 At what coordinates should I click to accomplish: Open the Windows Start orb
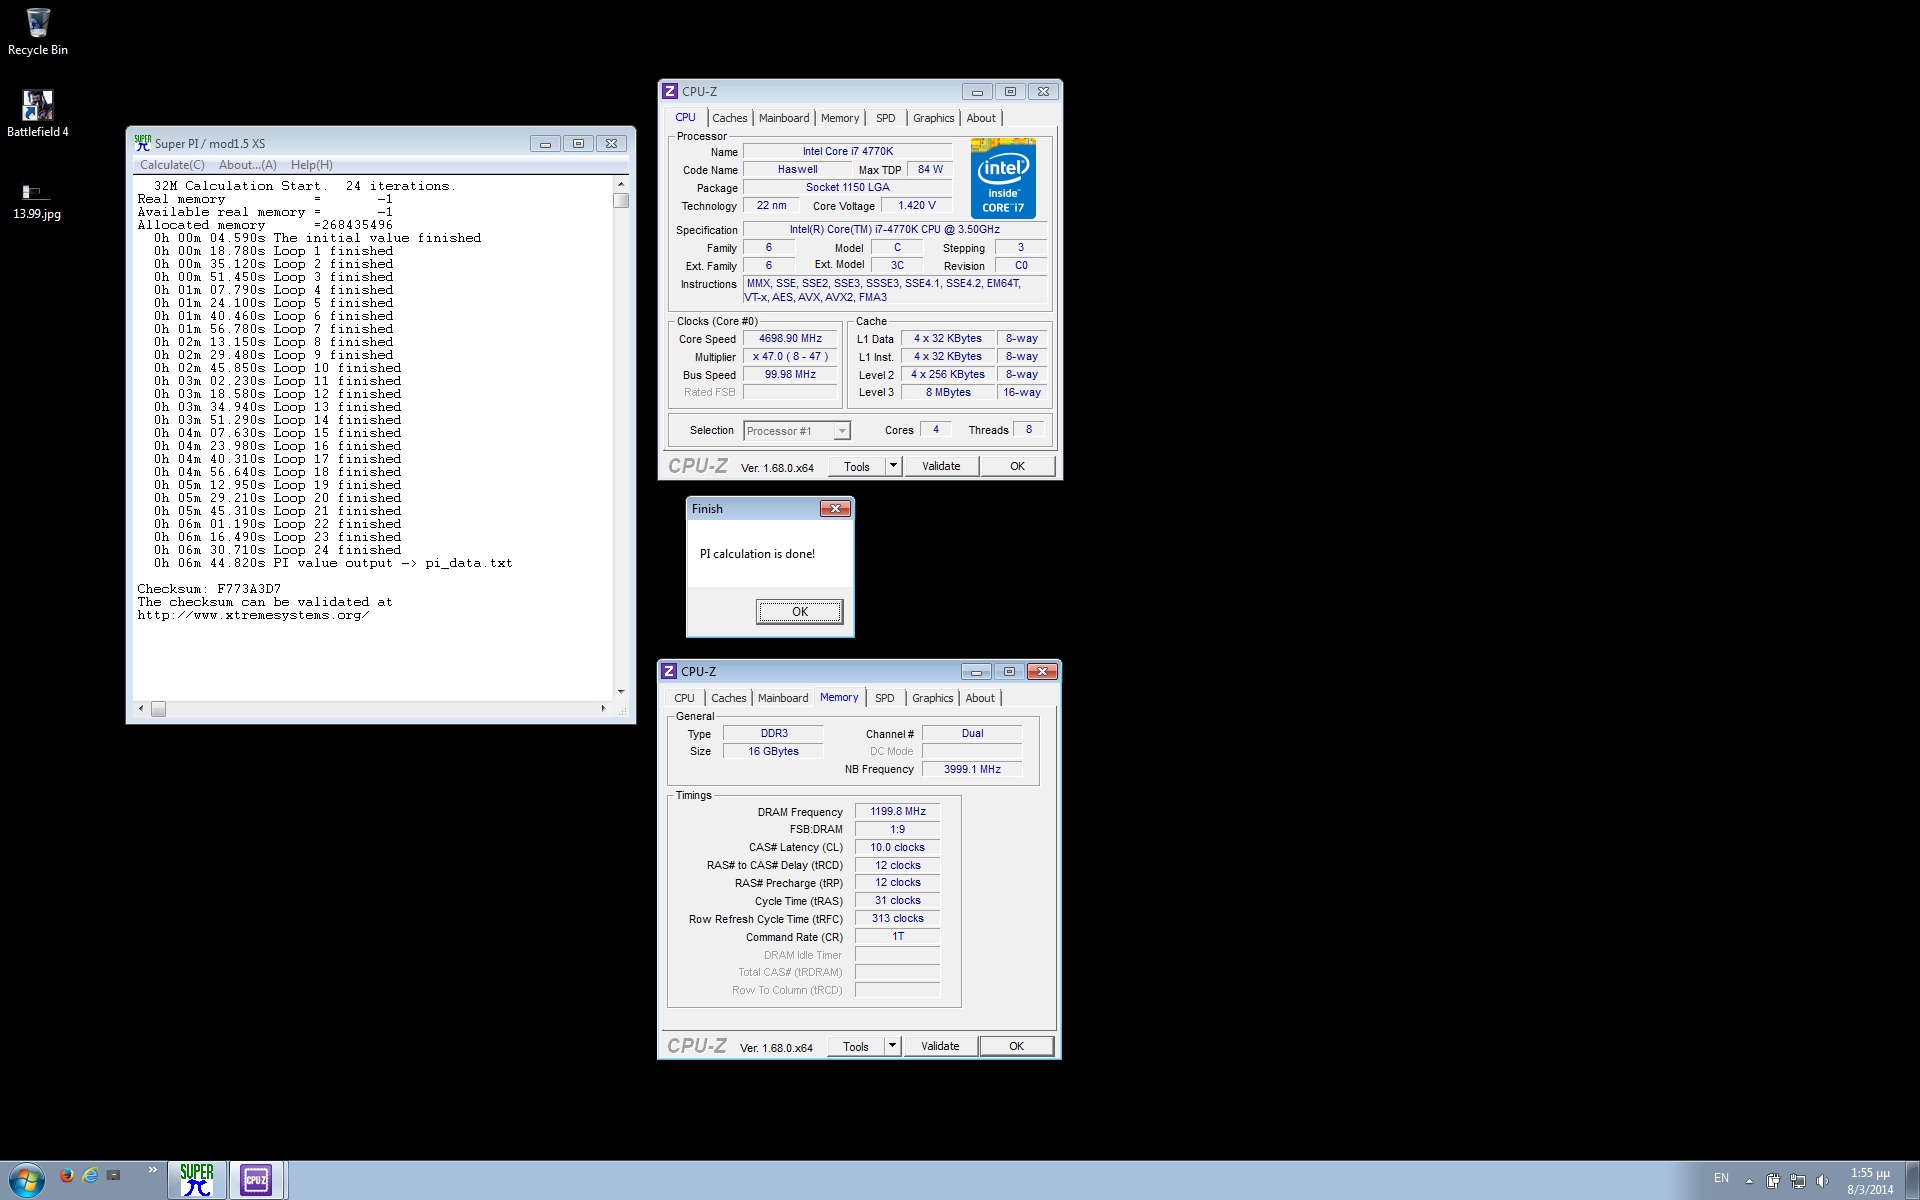coord(26,1180)
